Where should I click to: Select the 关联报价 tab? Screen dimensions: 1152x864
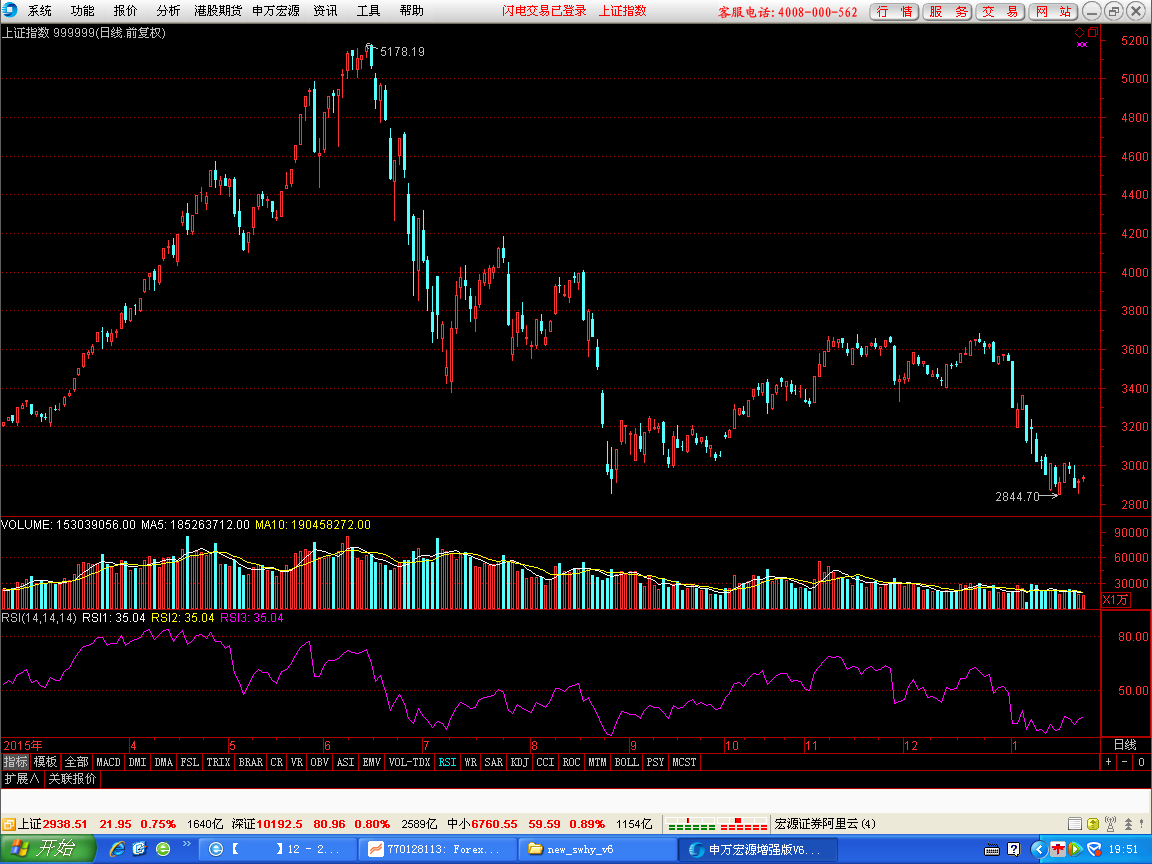tap(72, 778)
